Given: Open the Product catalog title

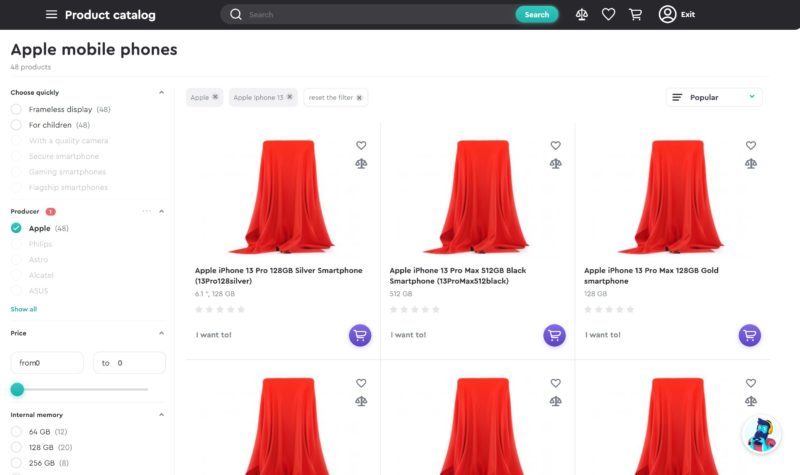Looking at the screenshot, I should pyautogui.click(x=110, y=15).
